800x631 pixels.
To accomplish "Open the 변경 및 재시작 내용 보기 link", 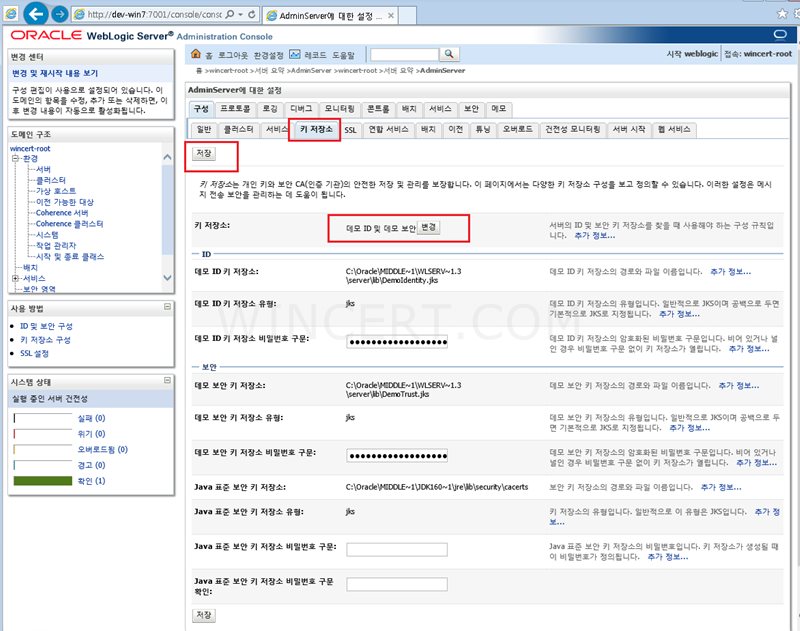I will point(55,73).
